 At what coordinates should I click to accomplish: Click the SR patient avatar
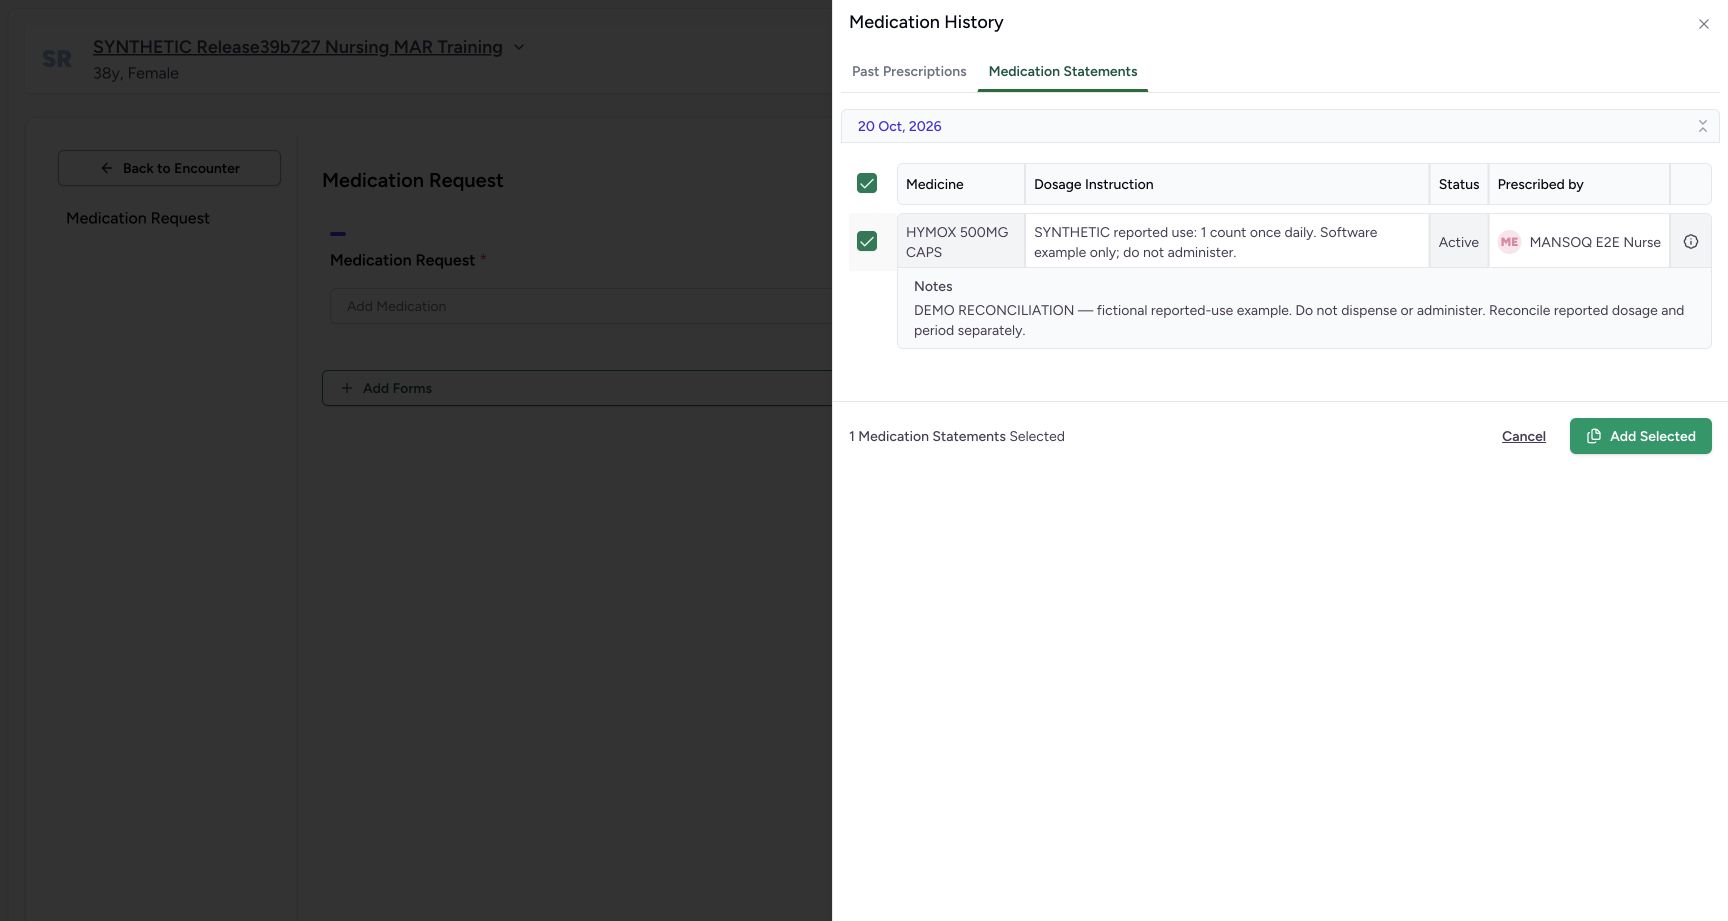[x=57, y=59]
